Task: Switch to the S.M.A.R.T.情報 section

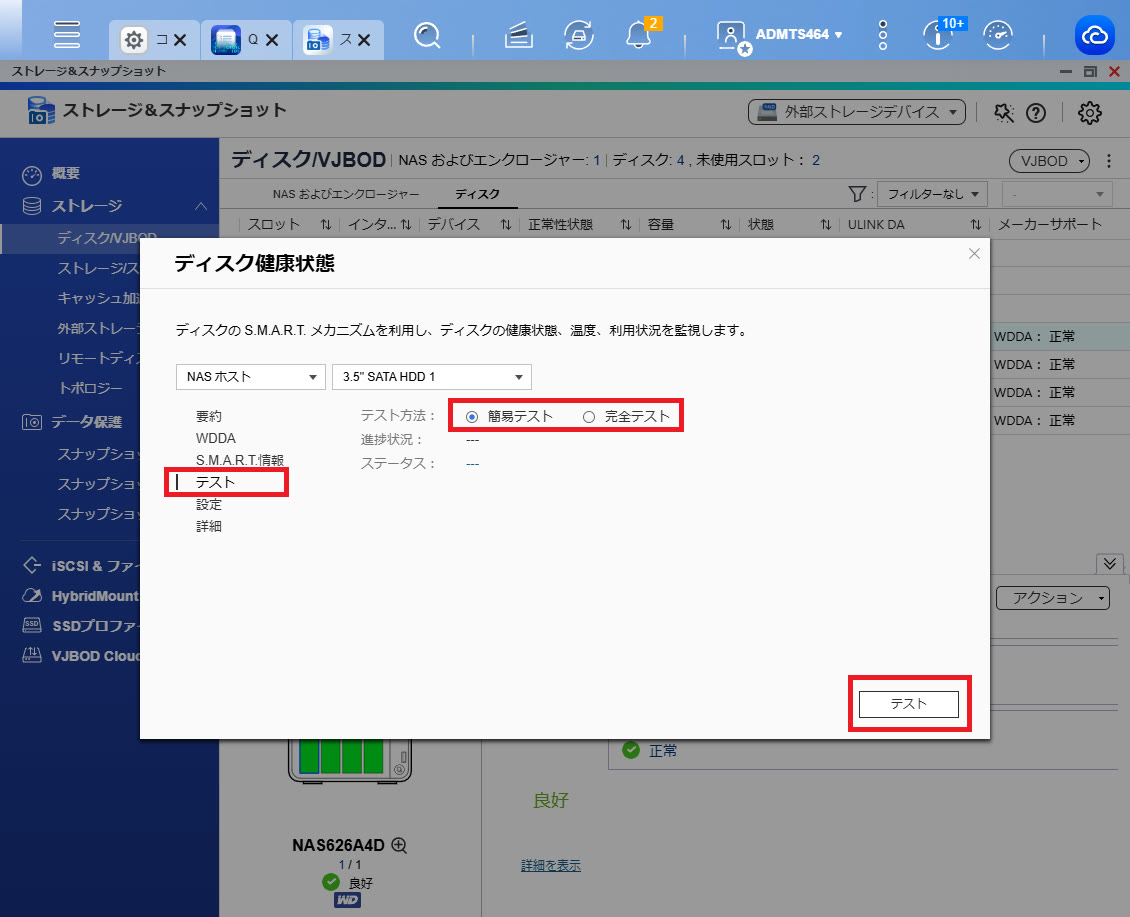Action: click(x=239, y=460)
